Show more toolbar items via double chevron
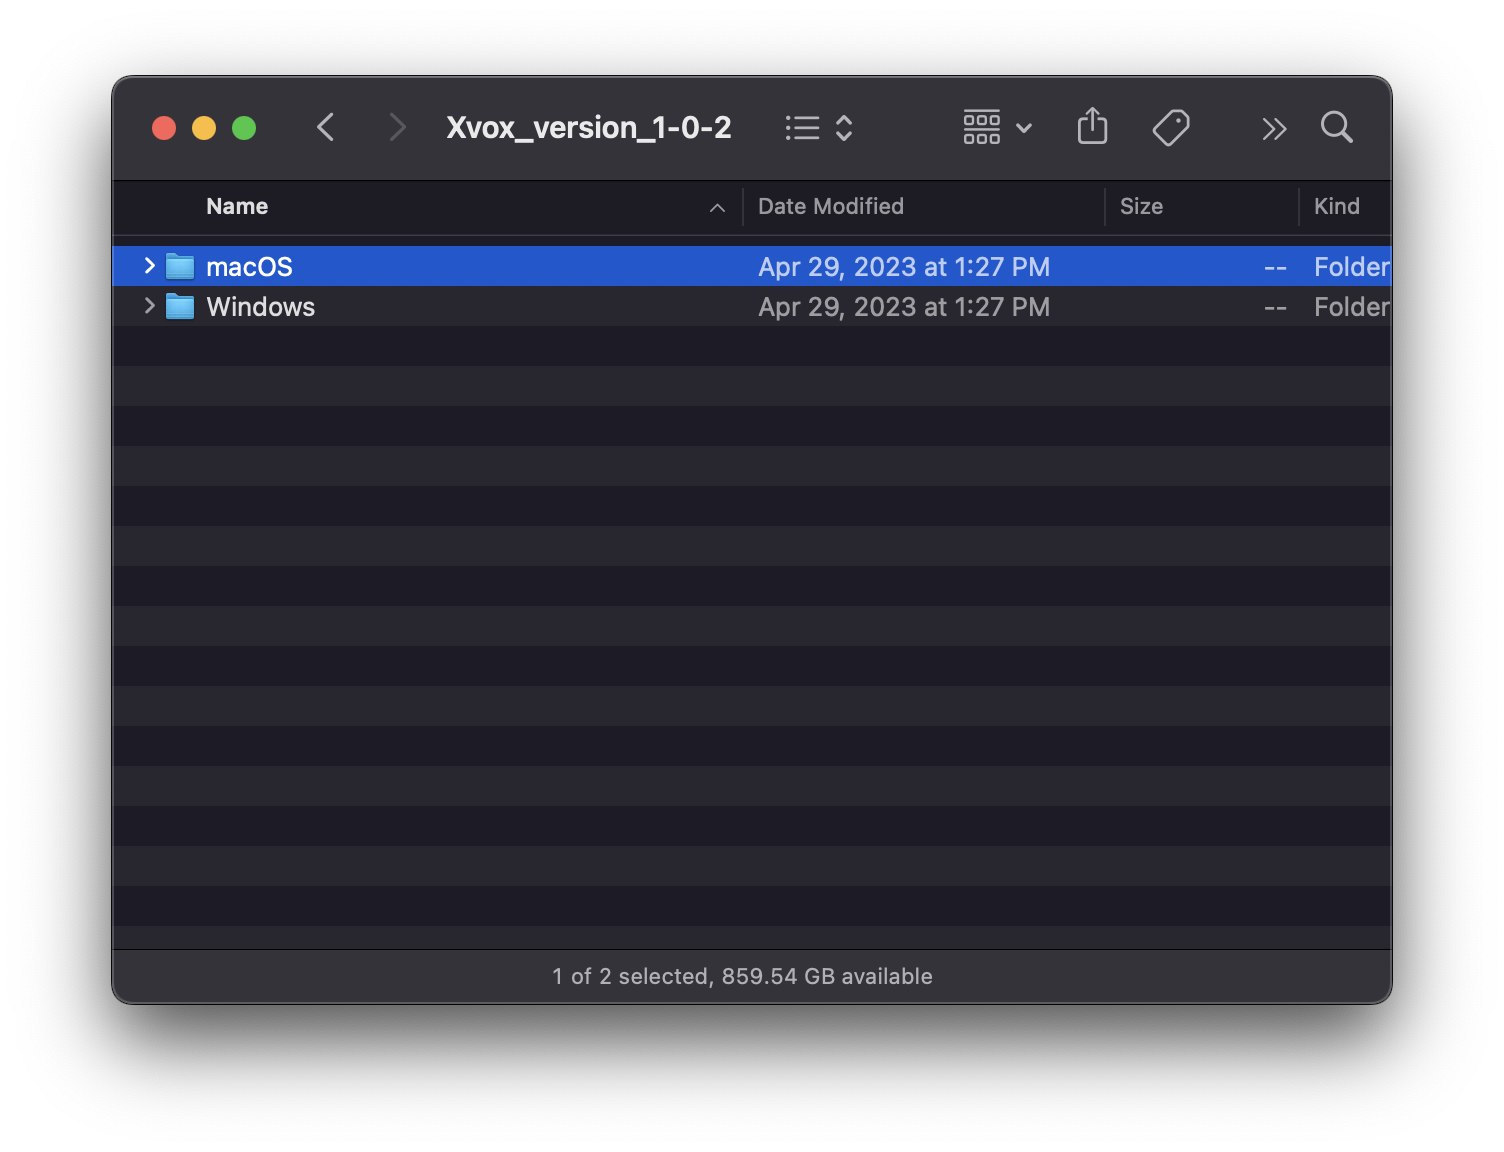1504x1152 pixels. (x=1273, y=129)
